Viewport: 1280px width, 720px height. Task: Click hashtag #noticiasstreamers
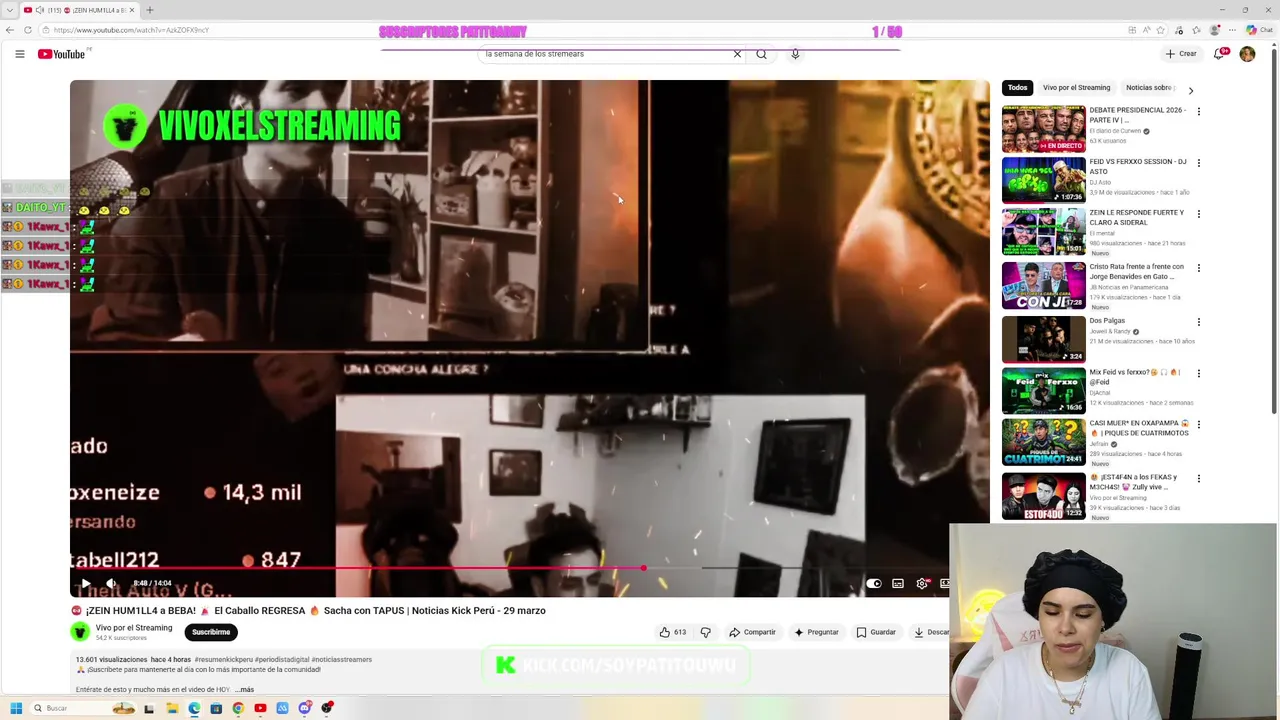[x=342, y=659]
